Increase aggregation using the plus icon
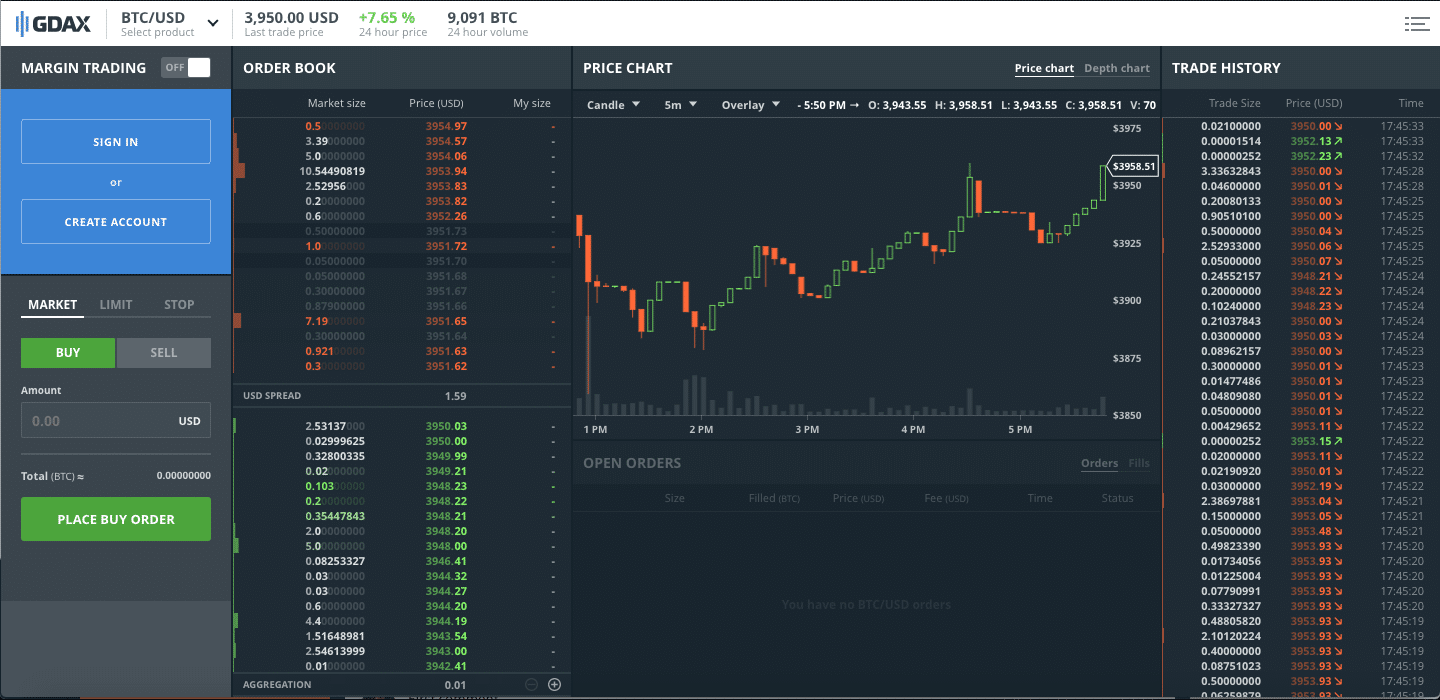 click(x=554, y=684)
